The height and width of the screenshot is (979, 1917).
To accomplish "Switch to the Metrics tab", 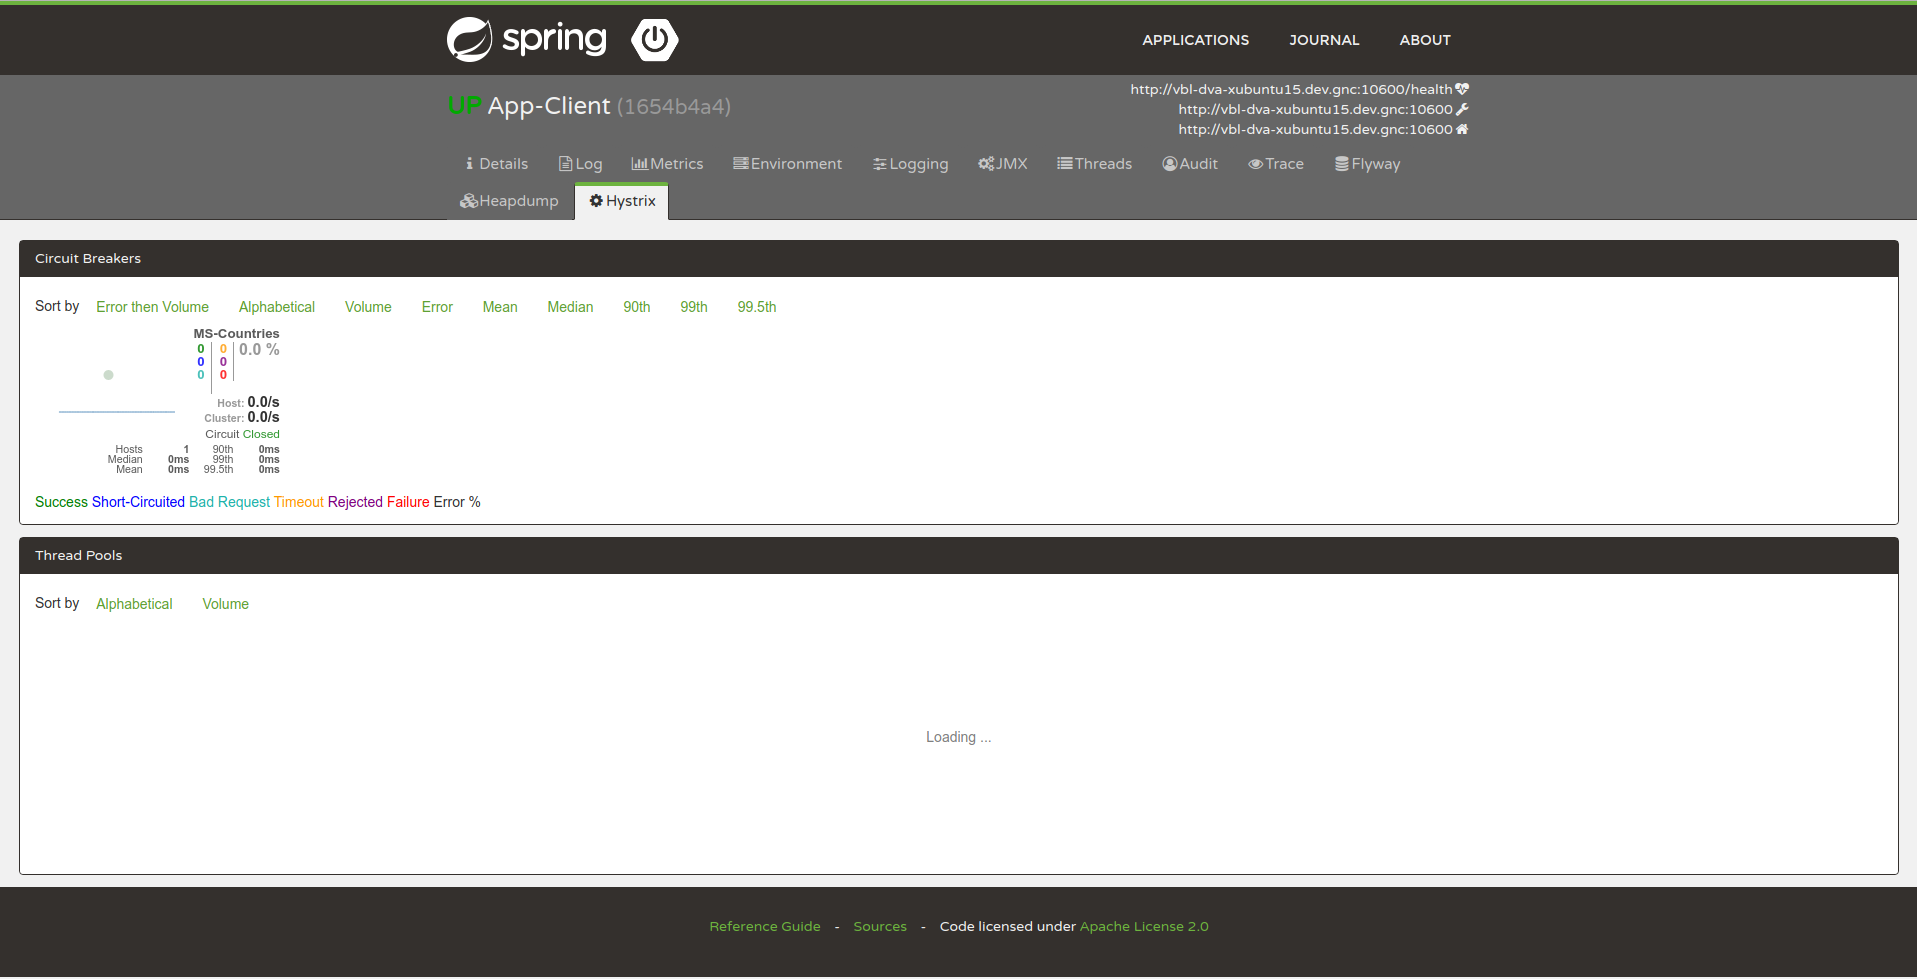I will (x=667, y=164).
